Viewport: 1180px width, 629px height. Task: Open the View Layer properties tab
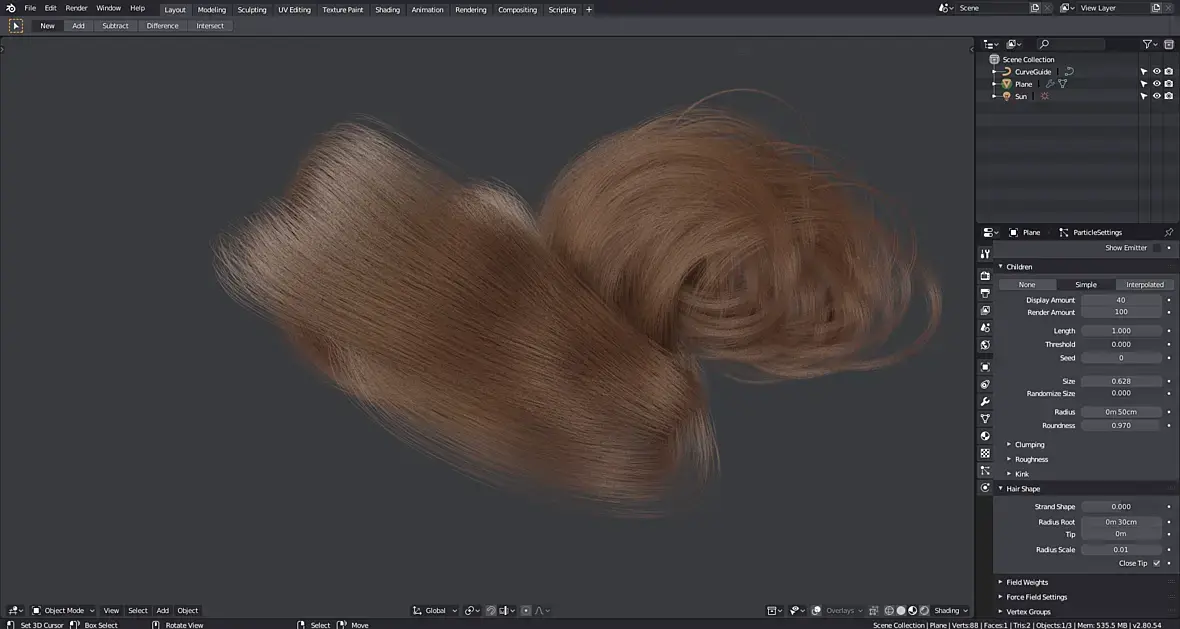point(985,311)
